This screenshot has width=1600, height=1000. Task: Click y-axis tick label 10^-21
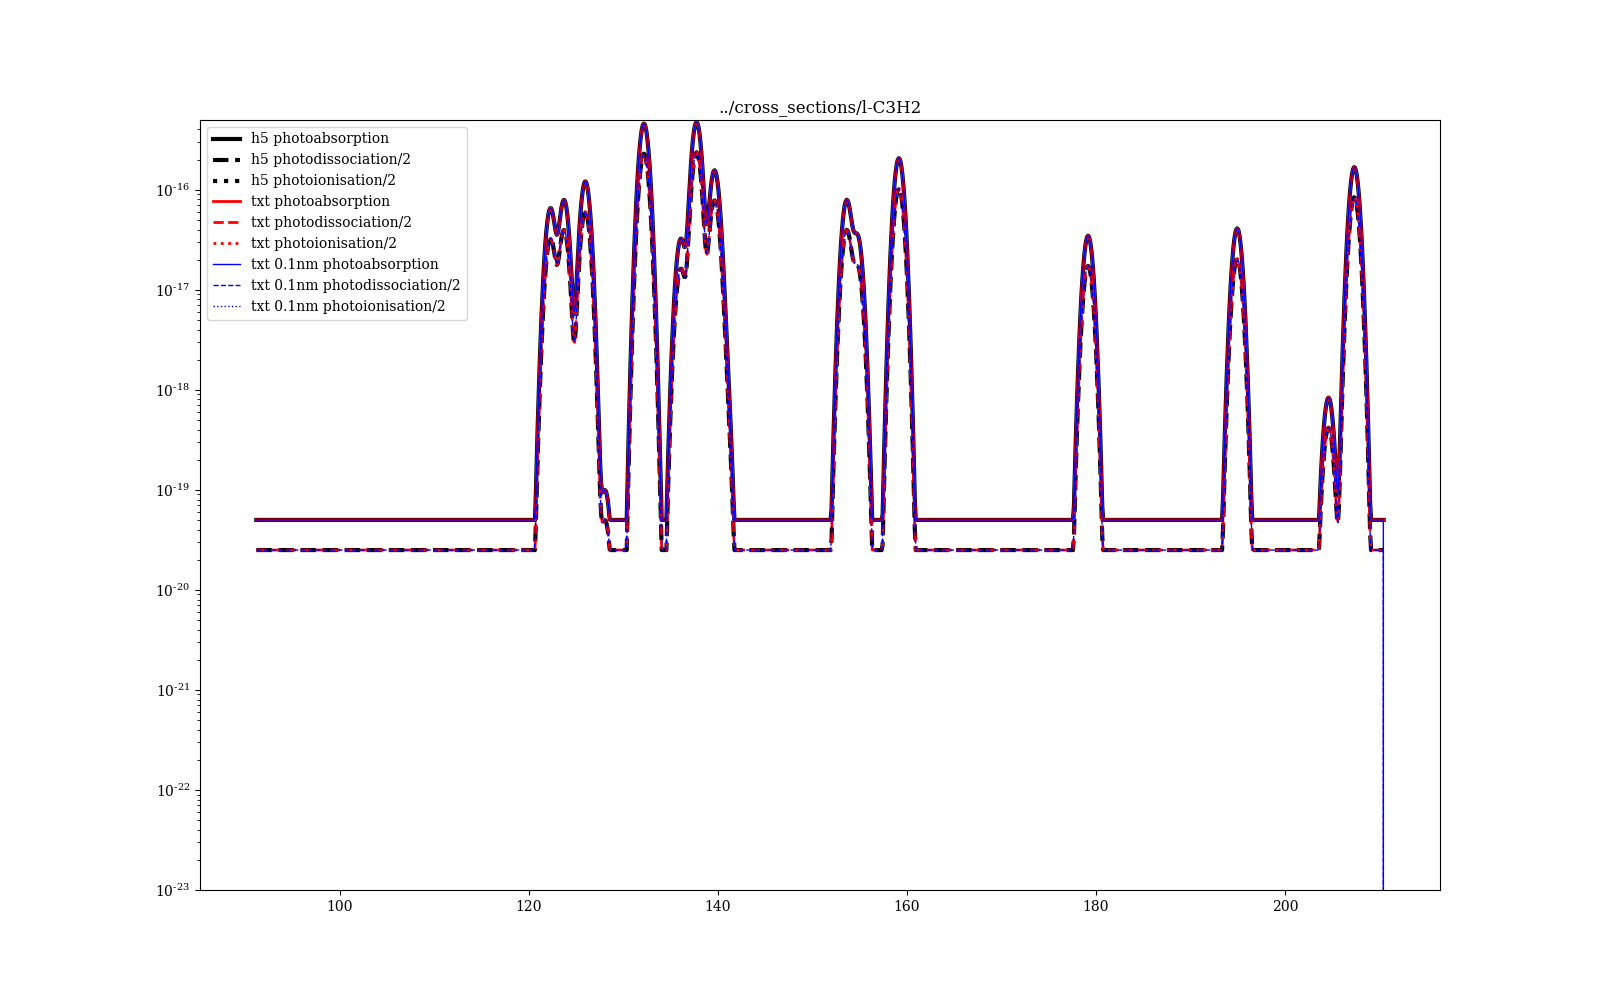coord(174,689)
